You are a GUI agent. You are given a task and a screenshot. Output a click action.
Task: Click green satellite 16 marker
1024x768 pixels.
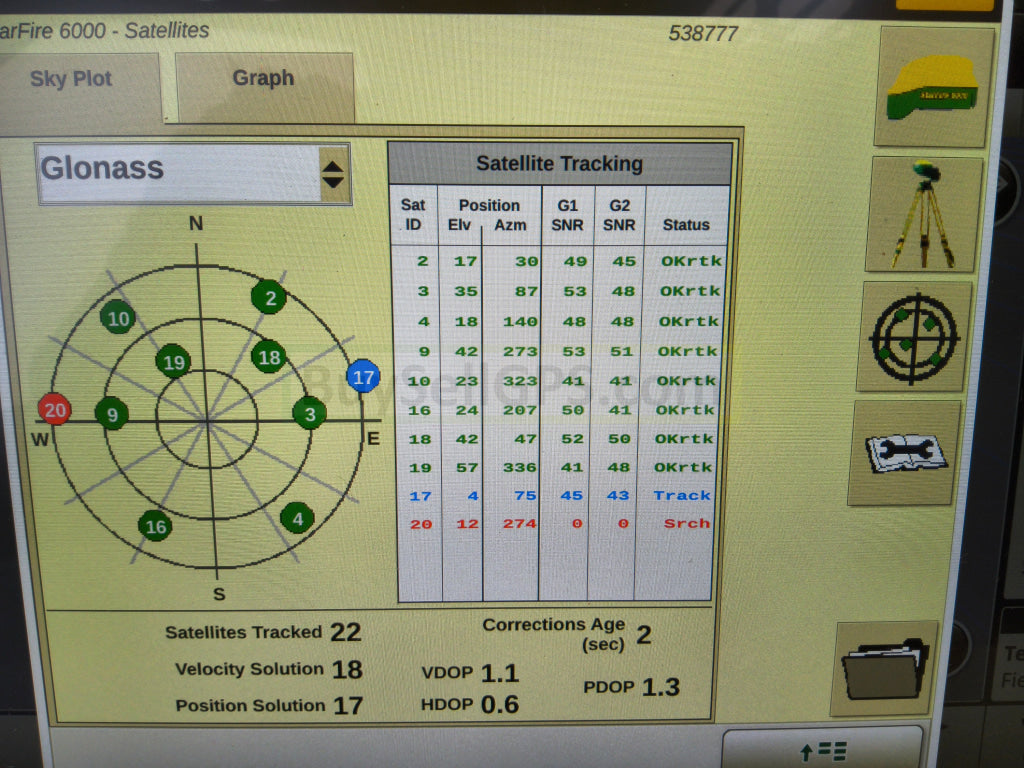pos(155,526)
